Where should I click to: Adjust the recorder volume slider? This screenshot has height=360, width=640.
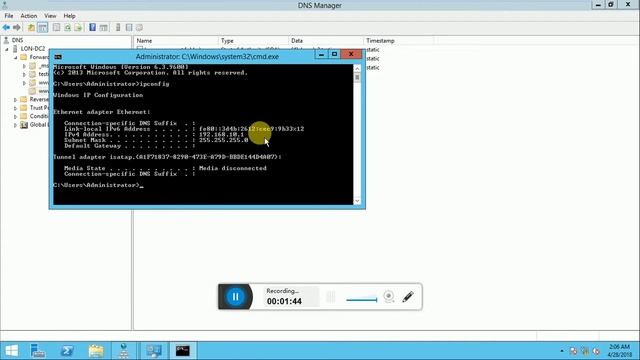click(362, 300)
